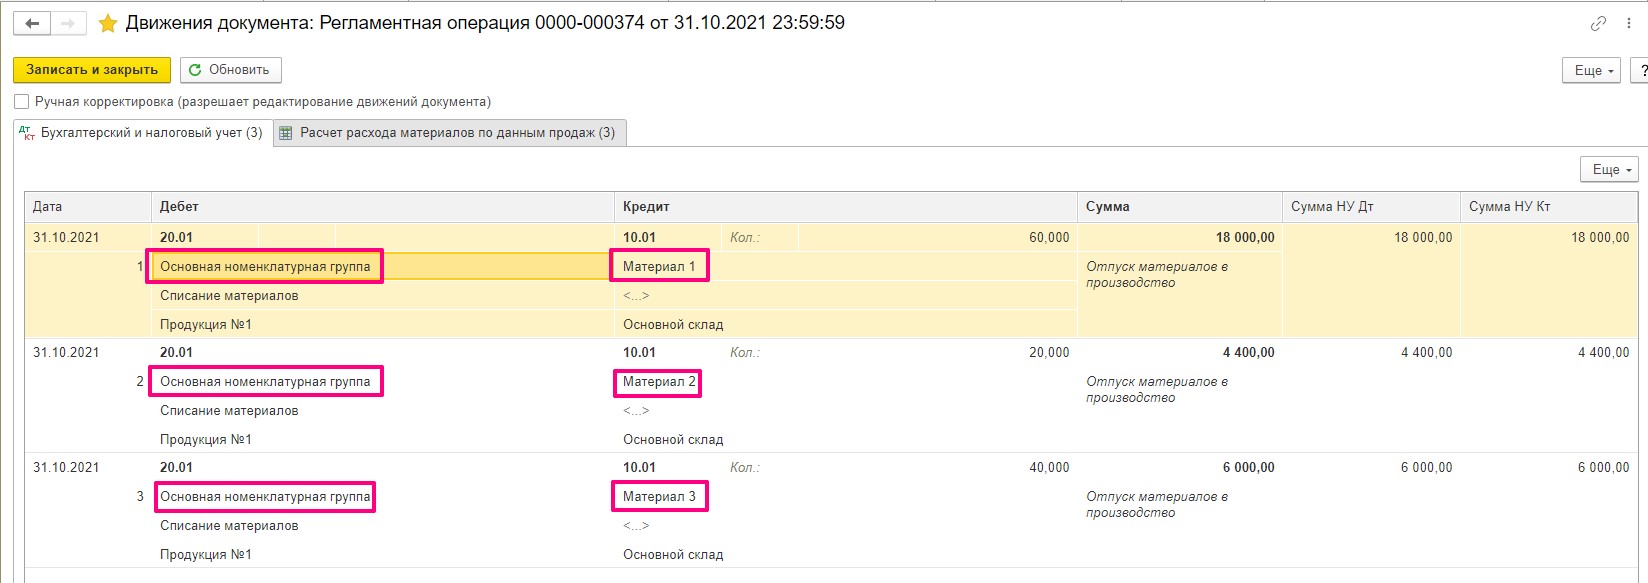Image resolution: width=1648 pixels, height=583 pixels.
Task: Click Сумма НУ Дт value 4 400,00
Action: pyautogui.click(x=1426, y=353)
